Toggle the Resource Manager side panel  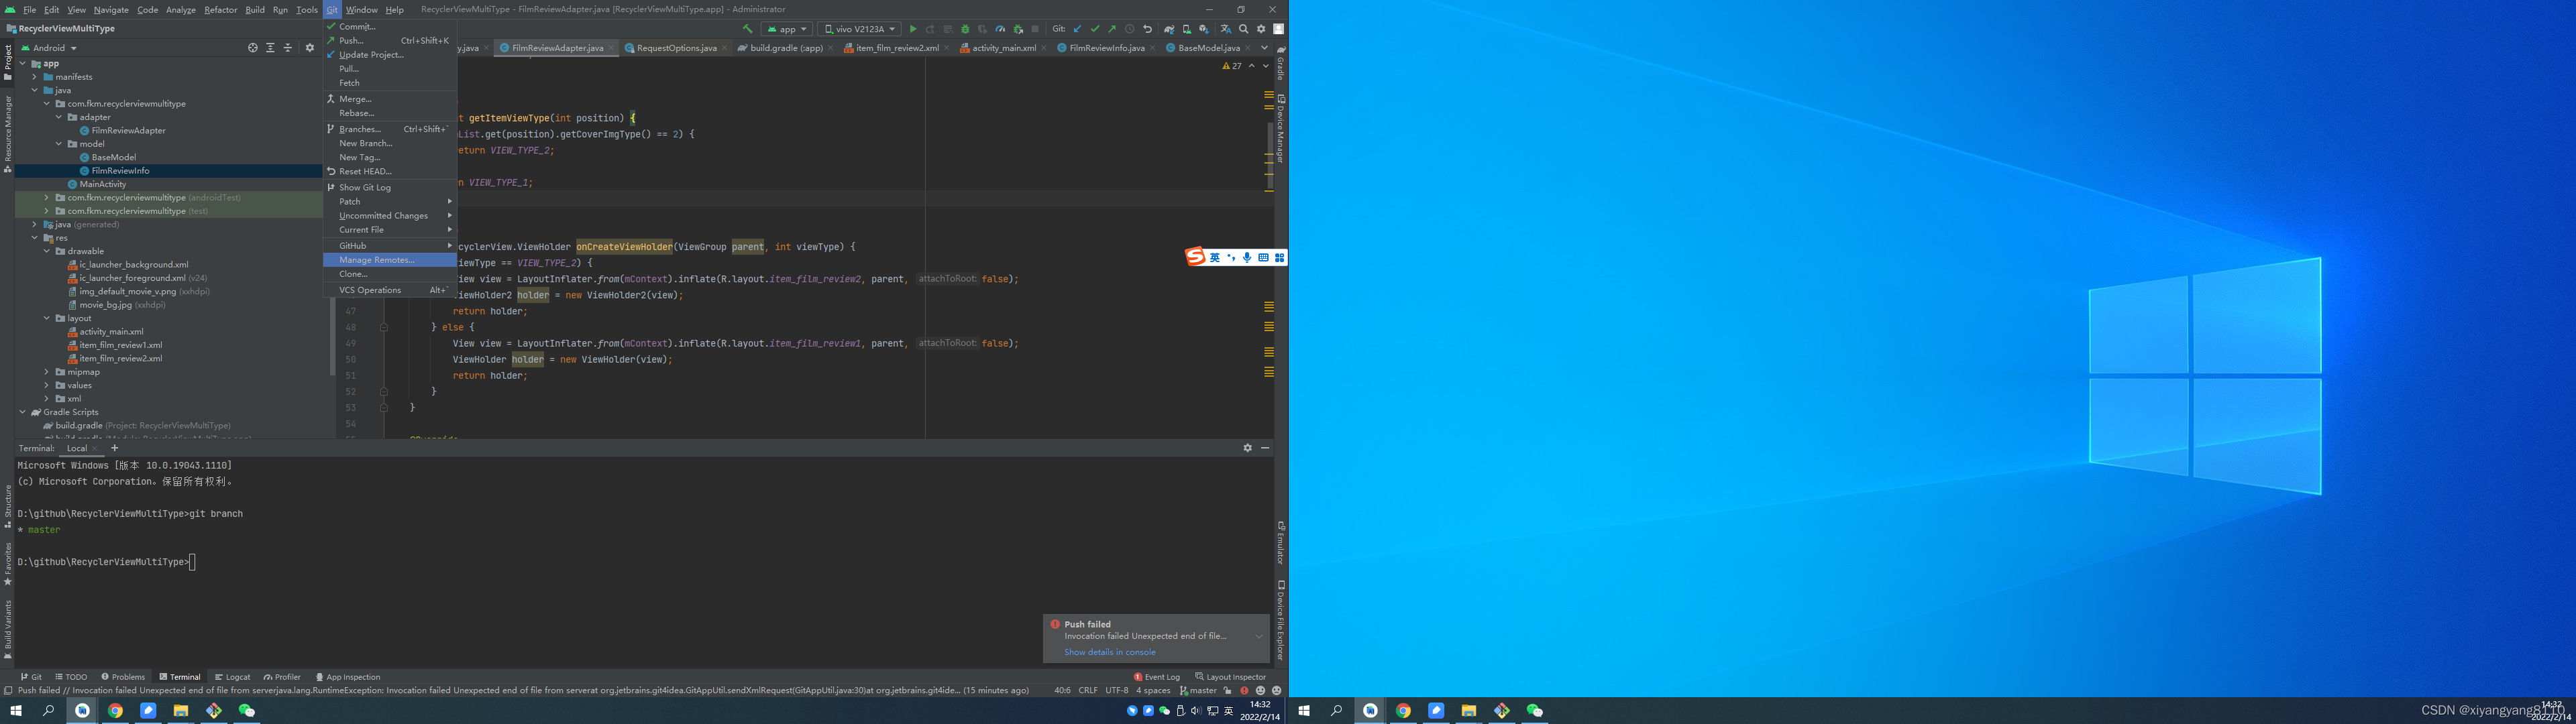tap(8, 133)
